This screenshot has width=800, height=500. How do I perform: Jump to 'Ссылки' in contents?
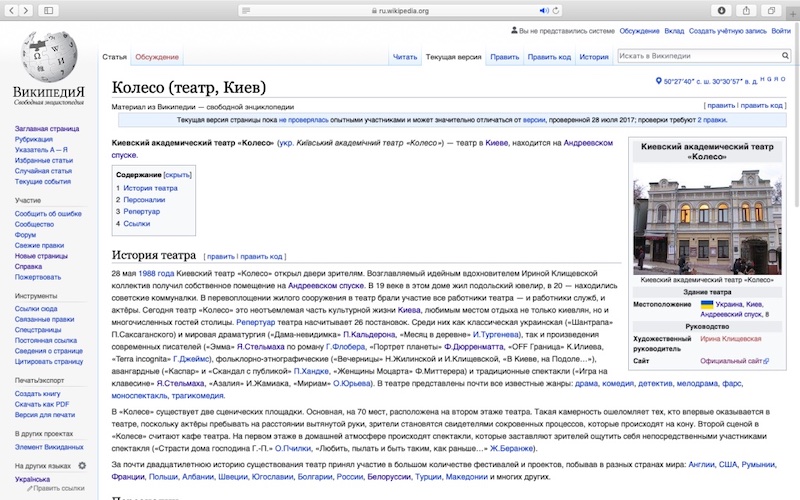tap(137, 223)
